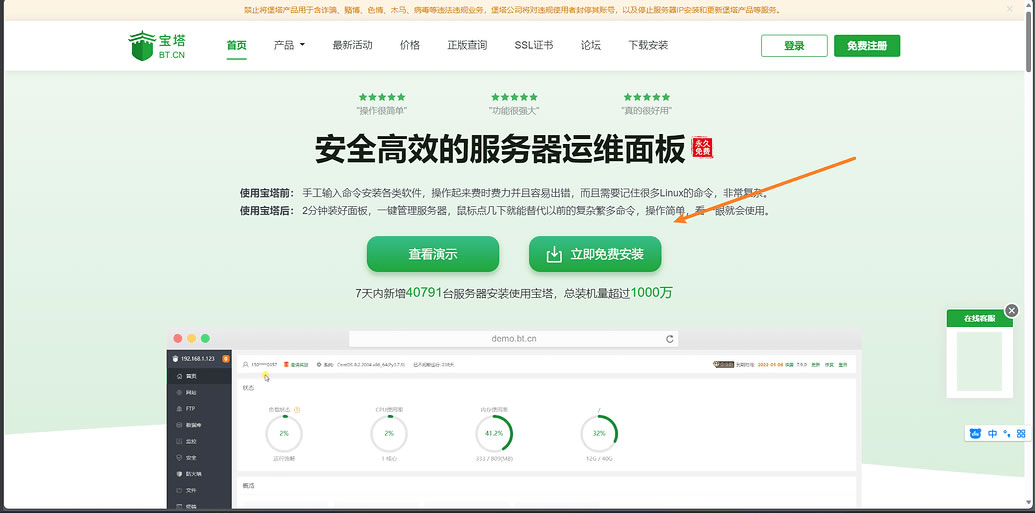Click the red 永久免费 badge

tap(703, 148)
